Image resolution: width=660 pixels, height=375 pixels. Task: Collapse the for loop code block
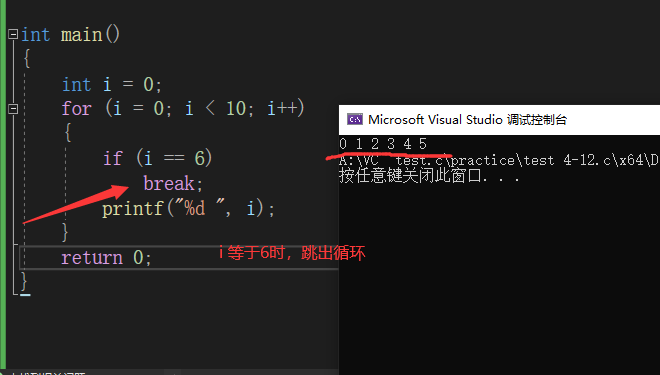pos(13,109)
